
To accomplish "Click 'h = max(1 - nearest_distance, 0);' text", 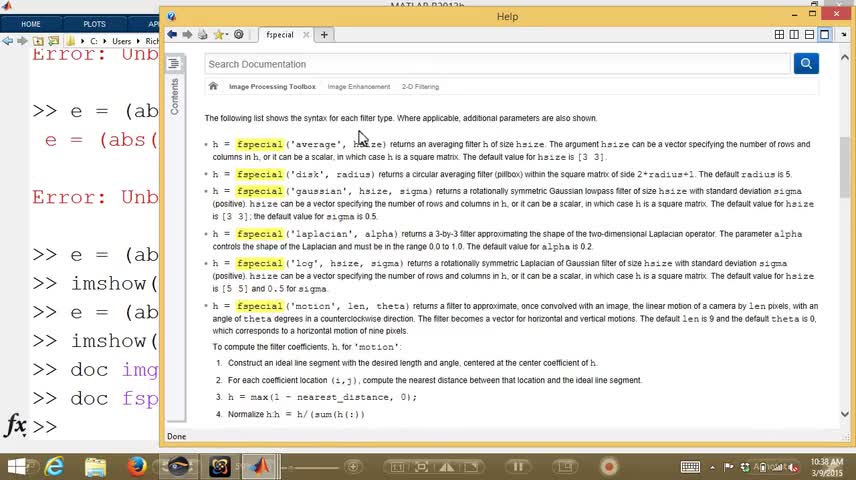I will (322, 397).
